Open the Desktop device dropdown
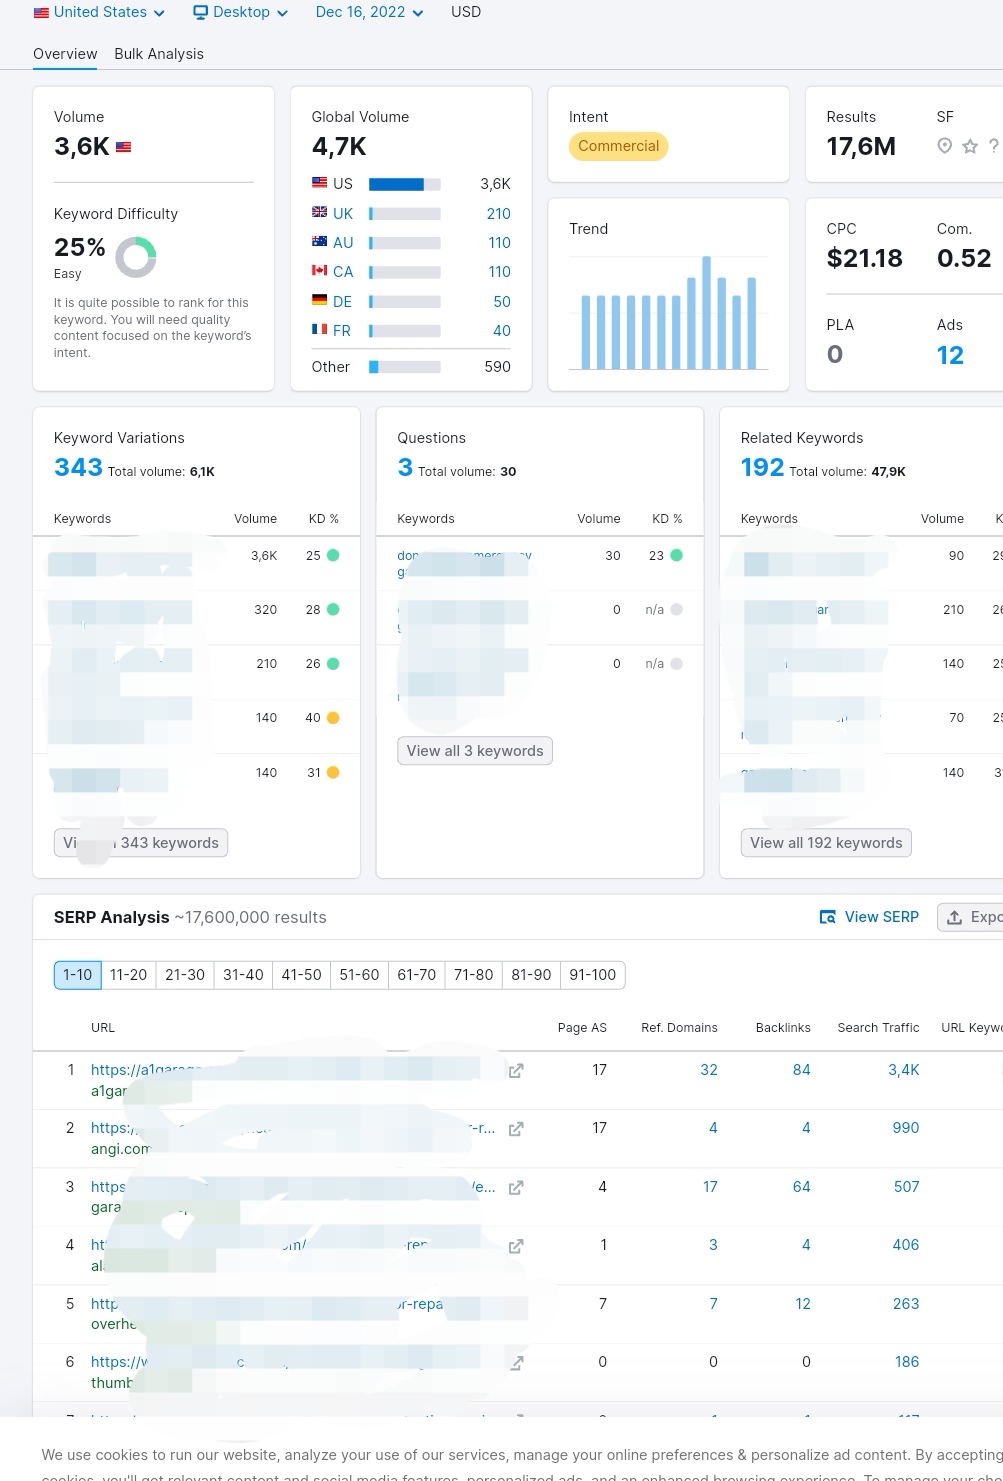 [240, 12]
